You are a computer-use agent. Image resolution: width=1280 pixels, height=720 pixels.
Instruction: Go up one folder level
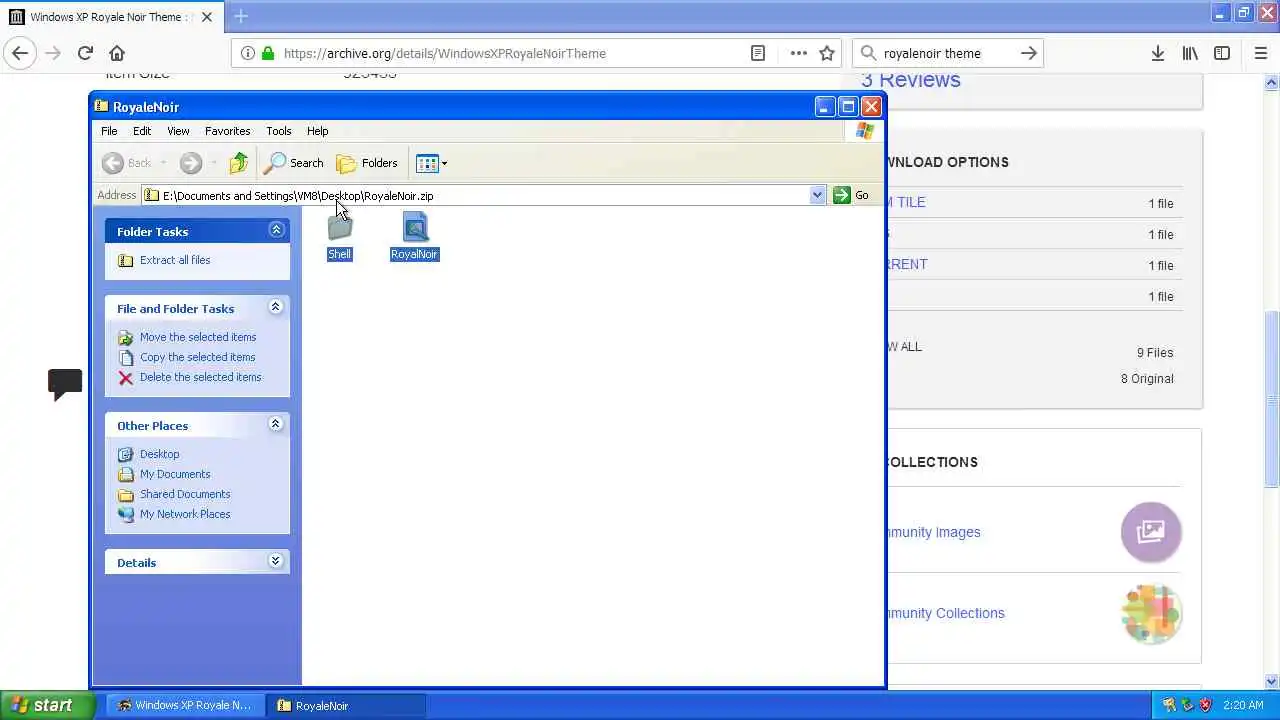pyautogui.click(x=238, y=163)
